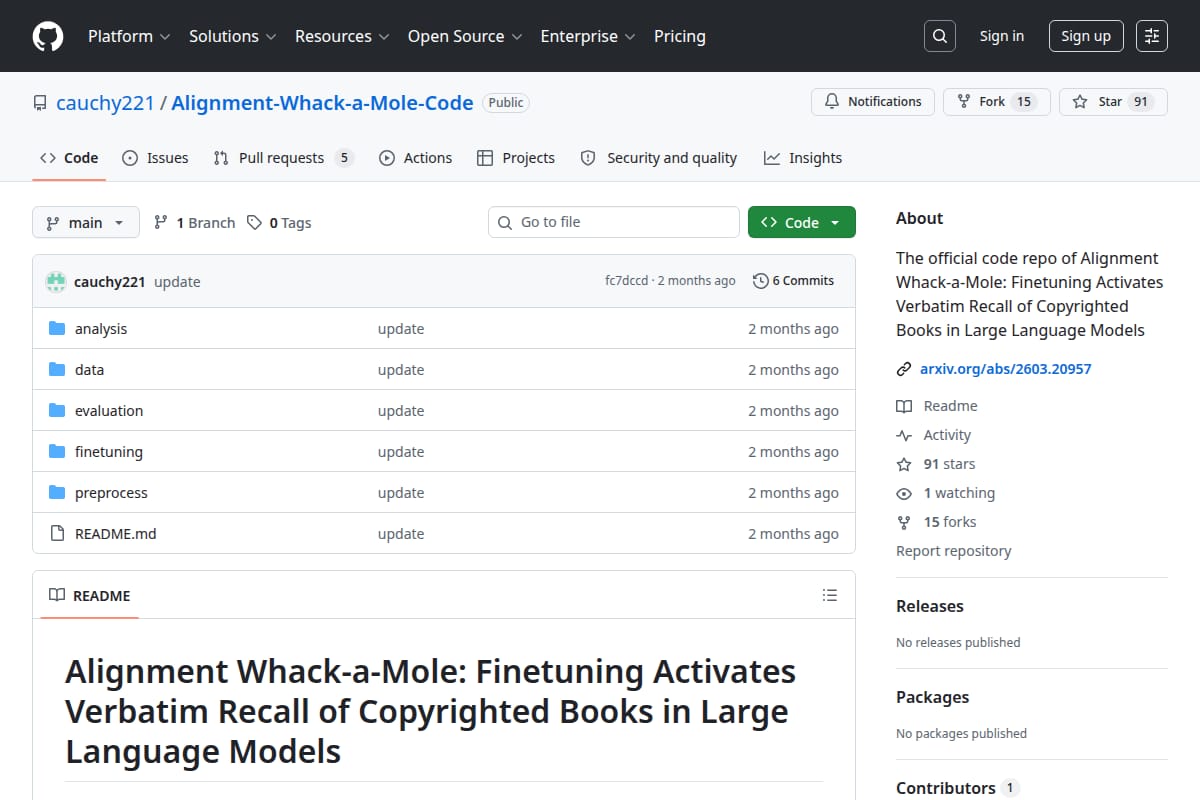Click the repository icon before cauchy221

tap(40, 103)
